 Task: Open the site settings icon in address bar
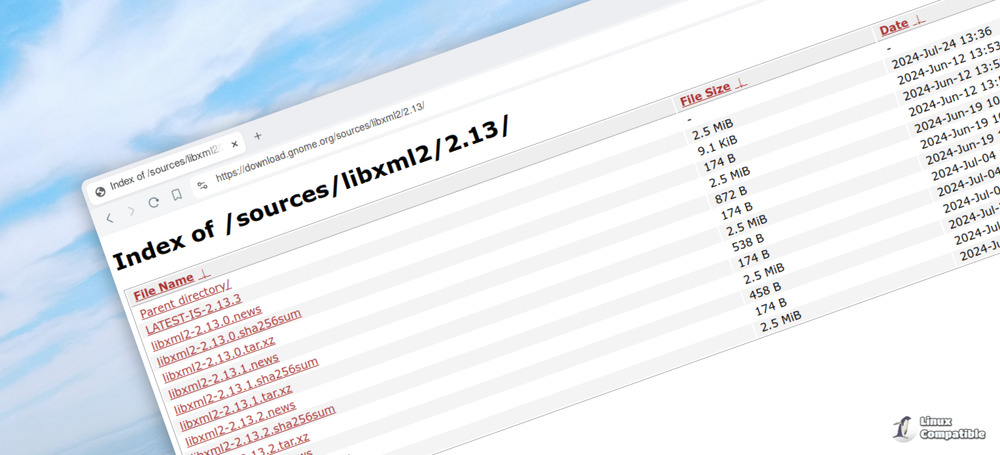202,185
